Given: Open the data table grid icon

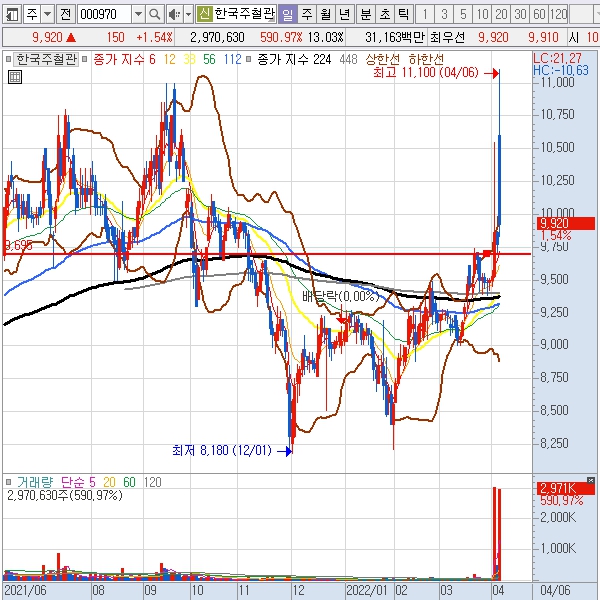Looking at the screenshot, I should (x=15, y=77).
